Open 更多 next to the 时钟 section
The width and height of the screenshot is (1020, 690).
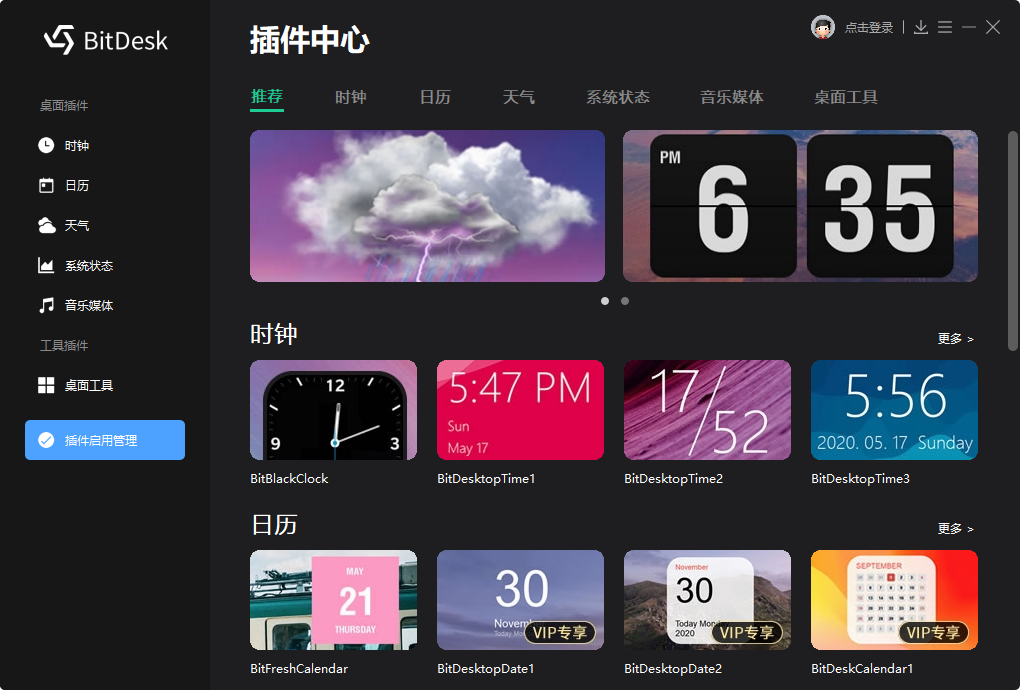point(954,338)
